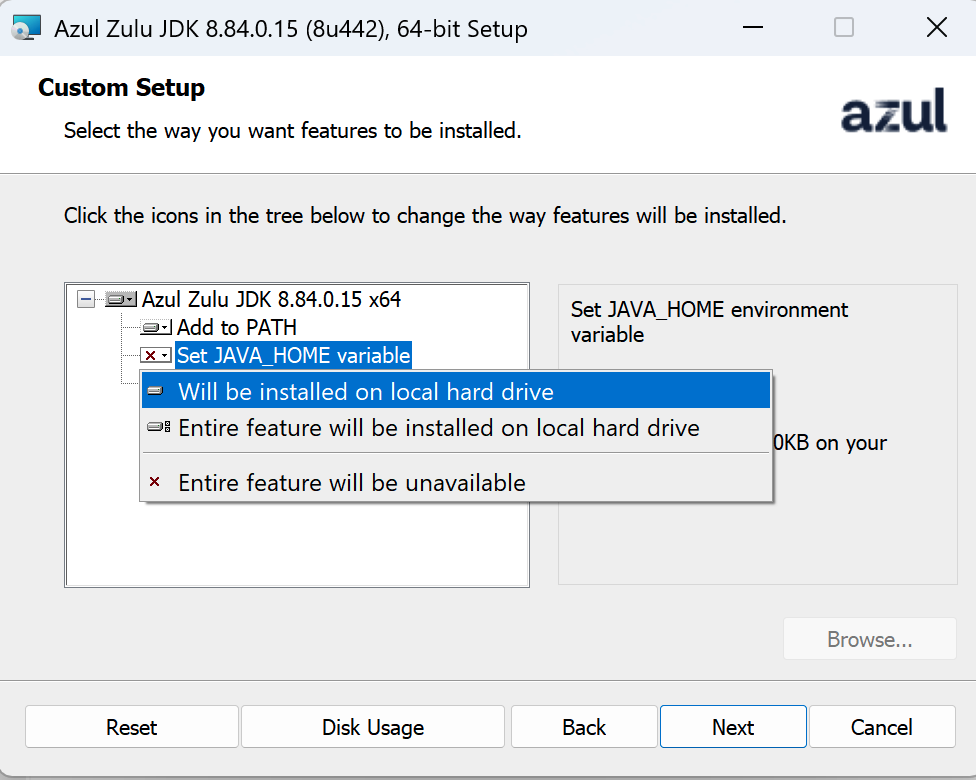This screenshot has height=780, width=976.
Task: Click the single drive icon in popup menu
Action: click(155, 391)
